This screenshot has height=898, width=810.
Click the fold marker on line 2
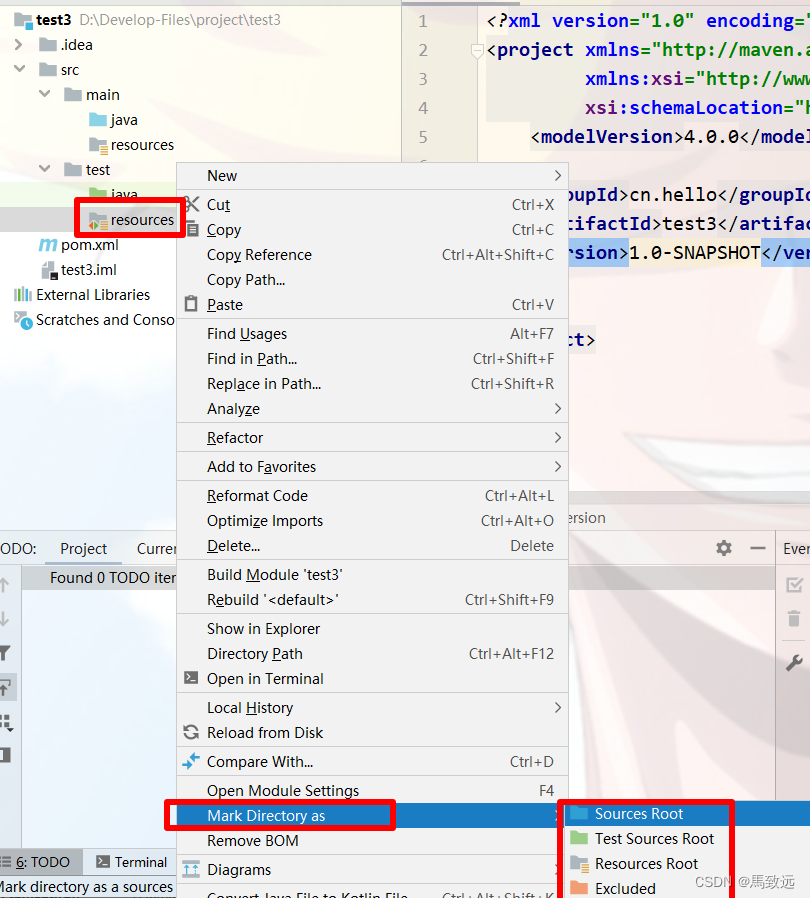click(477, 51)
